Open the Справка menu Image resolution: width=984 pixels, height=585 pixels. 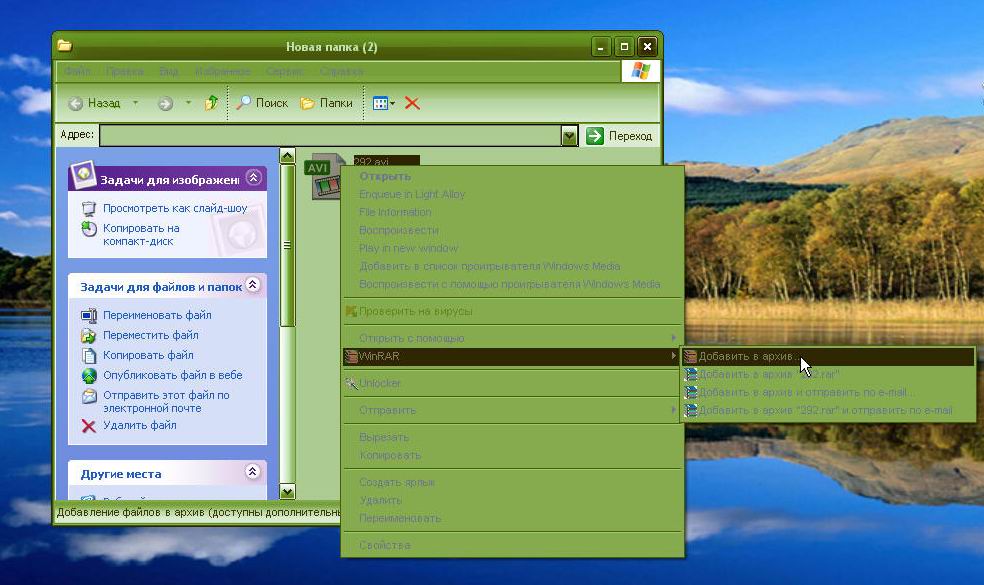point(341,72)
